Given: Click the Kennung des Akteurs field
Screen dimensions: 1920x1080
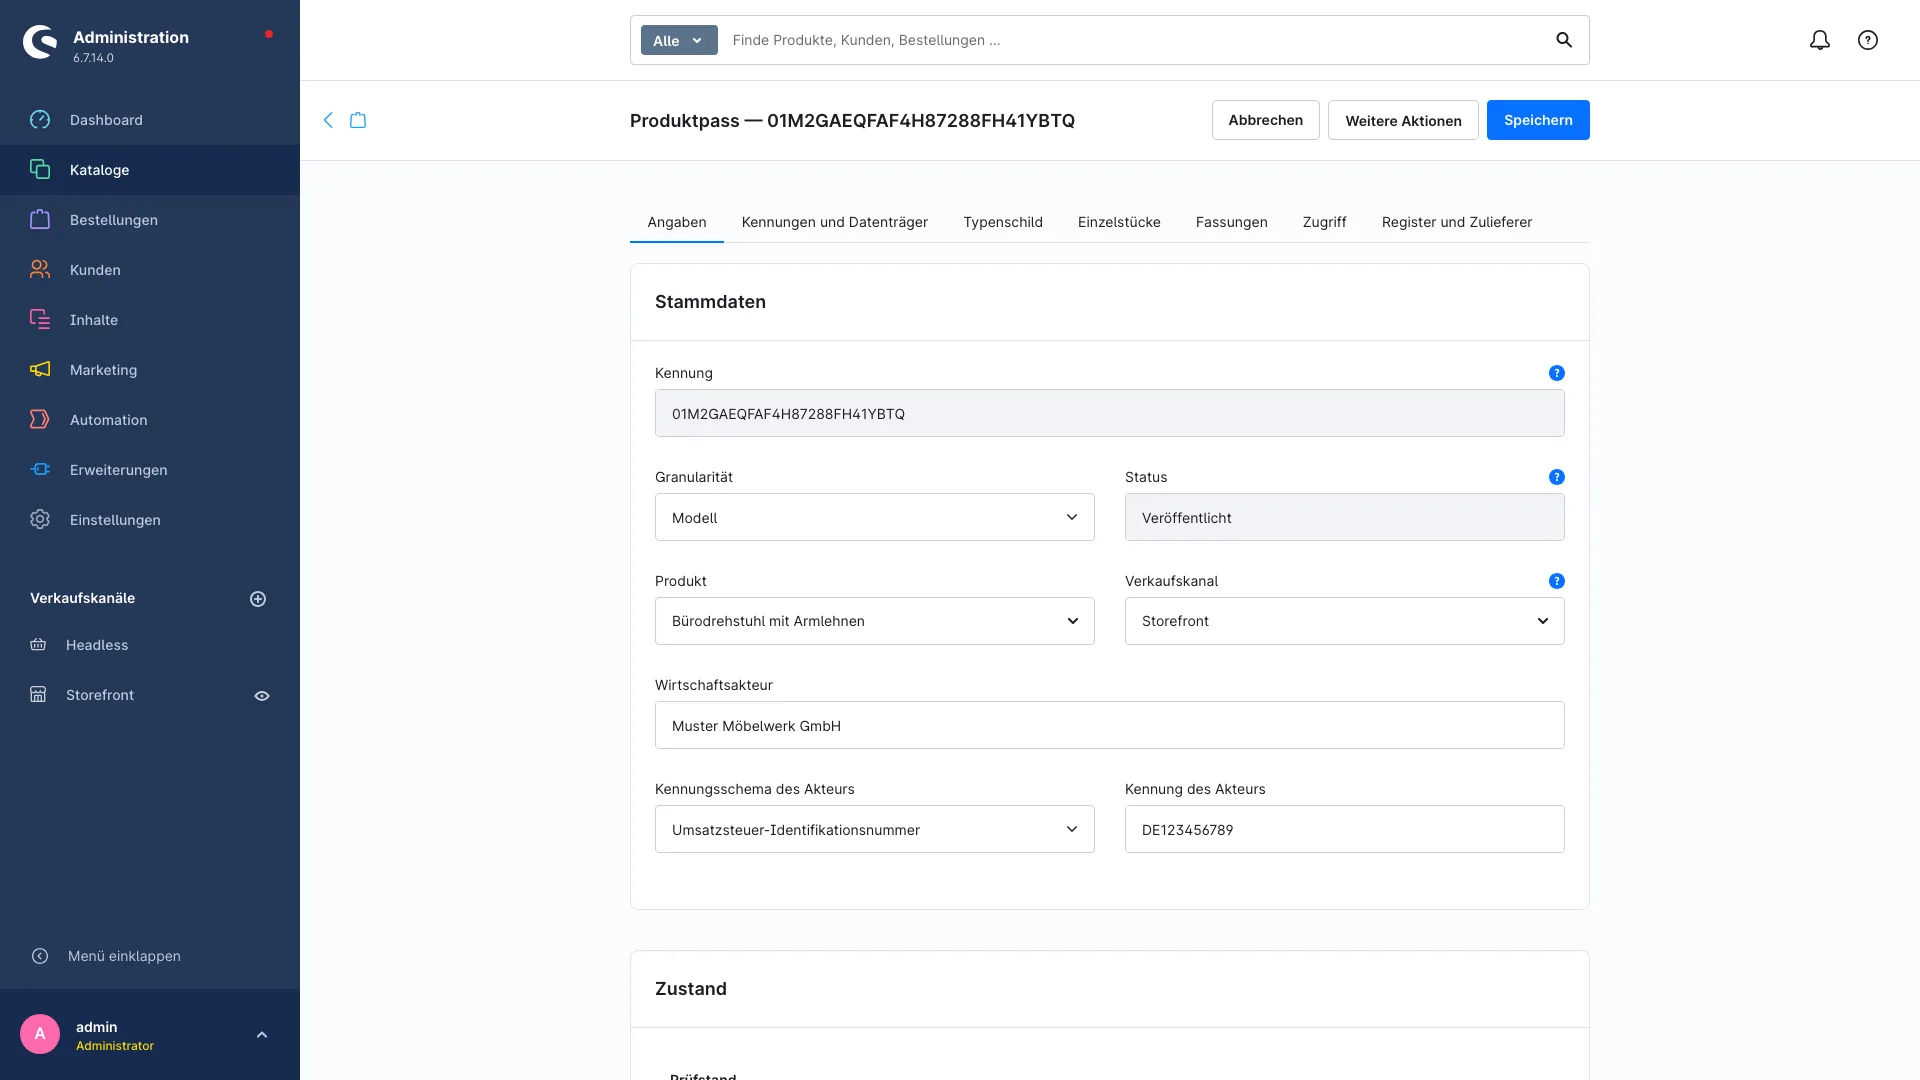Looking at the screenshot, I should 1345,829.
